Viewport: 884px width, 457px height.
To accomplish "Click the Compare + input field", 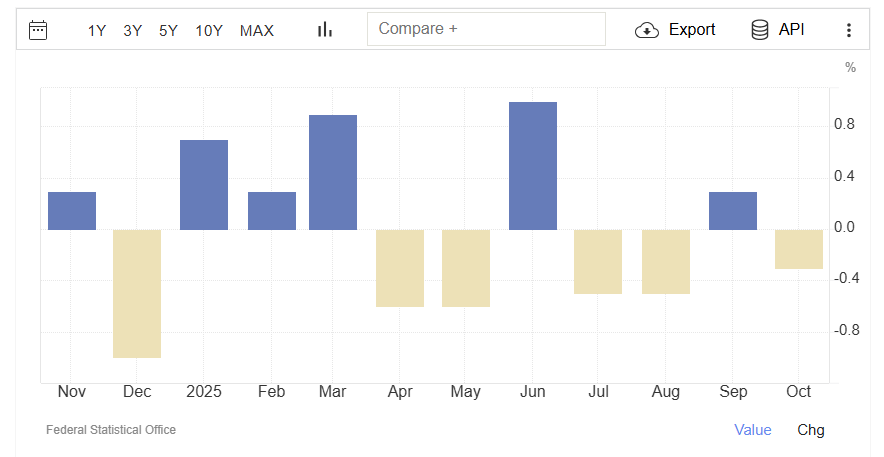I will click(x=486, y=29).
